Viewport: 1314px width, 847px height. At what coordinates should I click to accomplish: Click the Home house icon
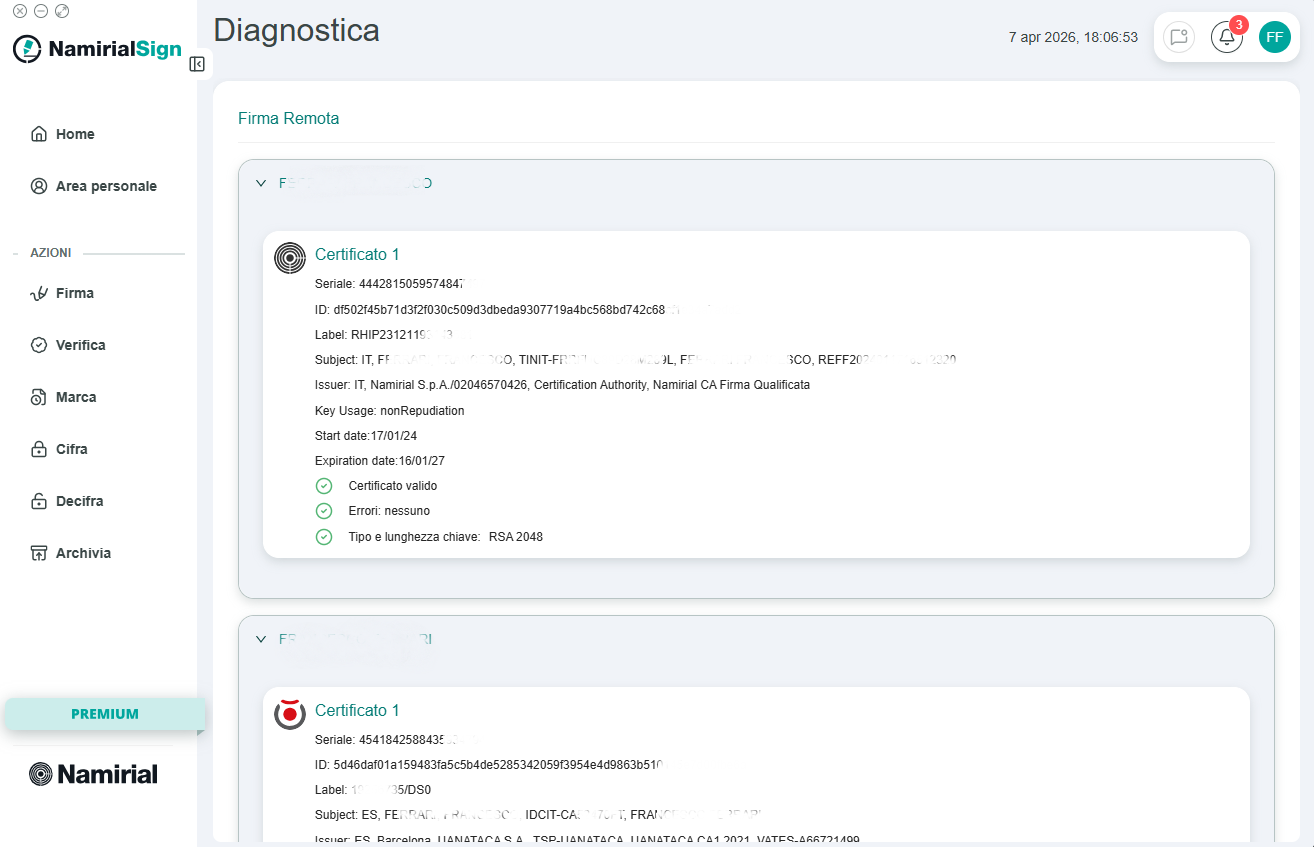[39, 134]
